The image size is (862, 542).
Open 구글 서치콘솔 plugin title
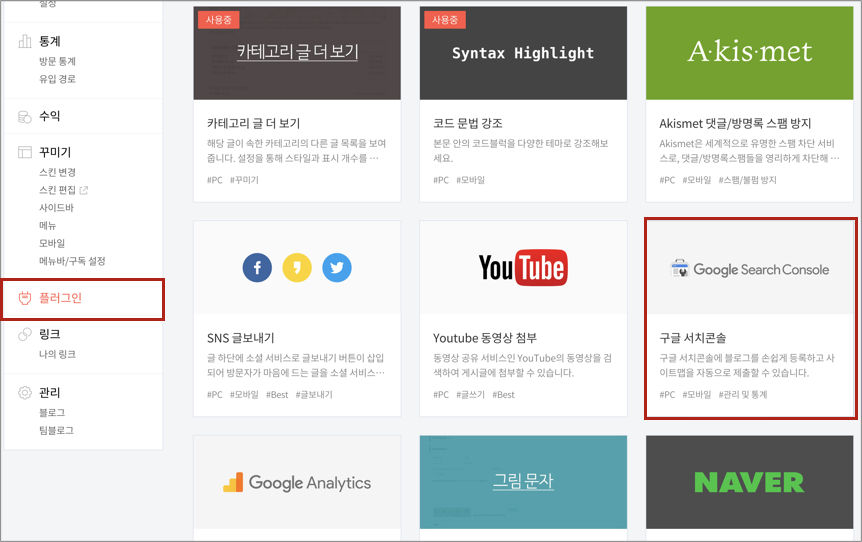point(693,338)
